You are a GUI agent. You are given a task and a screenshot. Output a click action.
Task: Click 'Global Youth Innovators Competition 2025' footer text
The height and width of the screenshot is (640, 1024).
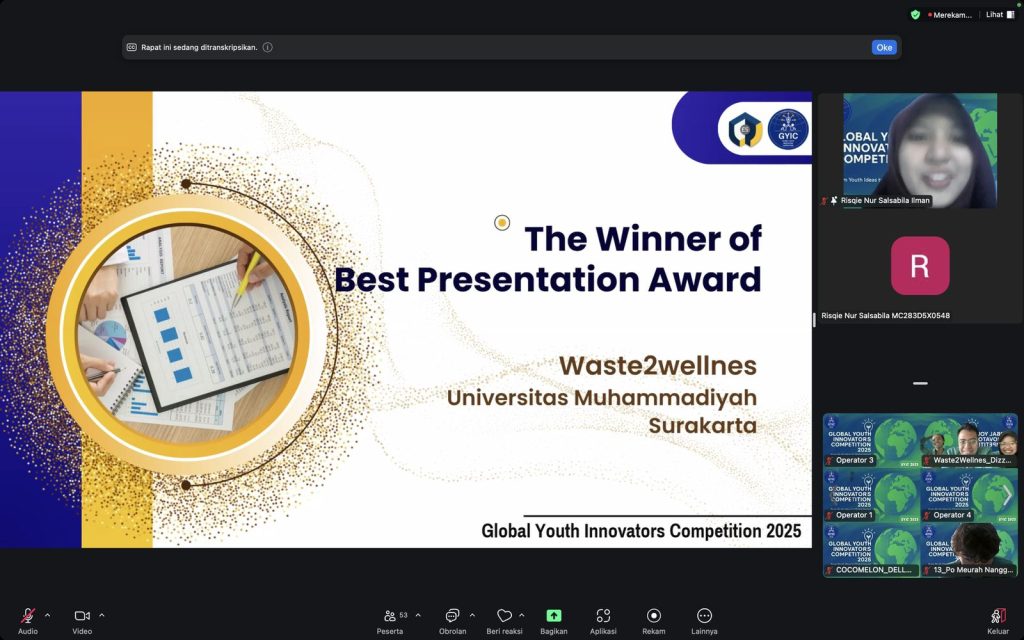tap(641, 531)
